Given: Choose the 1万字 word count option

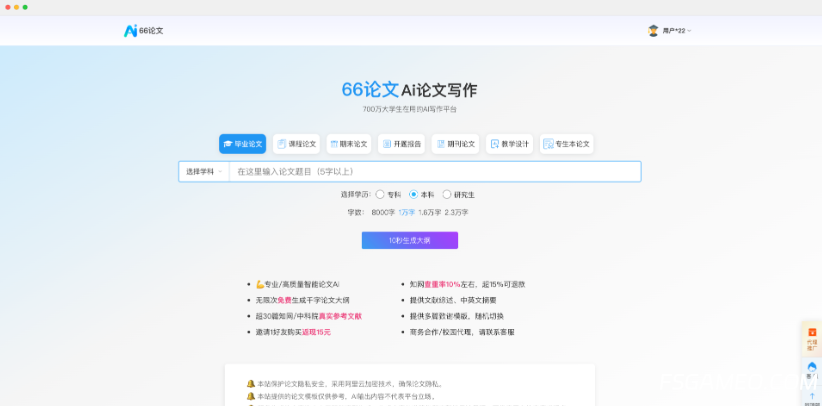Looking at the screenshot, I should [406, 212].
